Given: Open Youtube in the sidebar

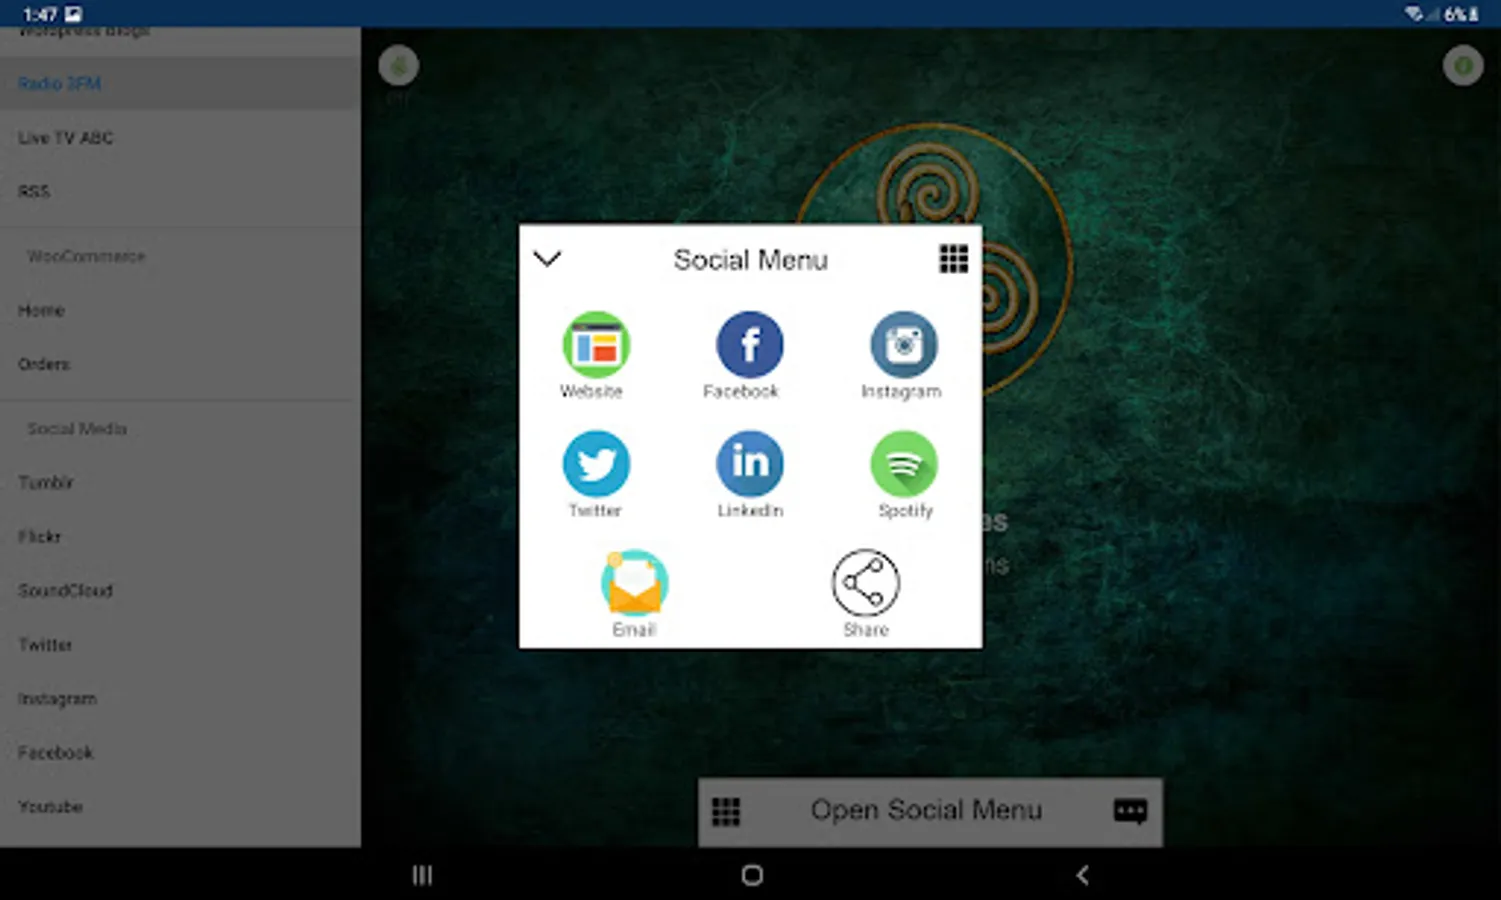Looking at the screenshot, I should pyautogui.click(x=180, y=806).
